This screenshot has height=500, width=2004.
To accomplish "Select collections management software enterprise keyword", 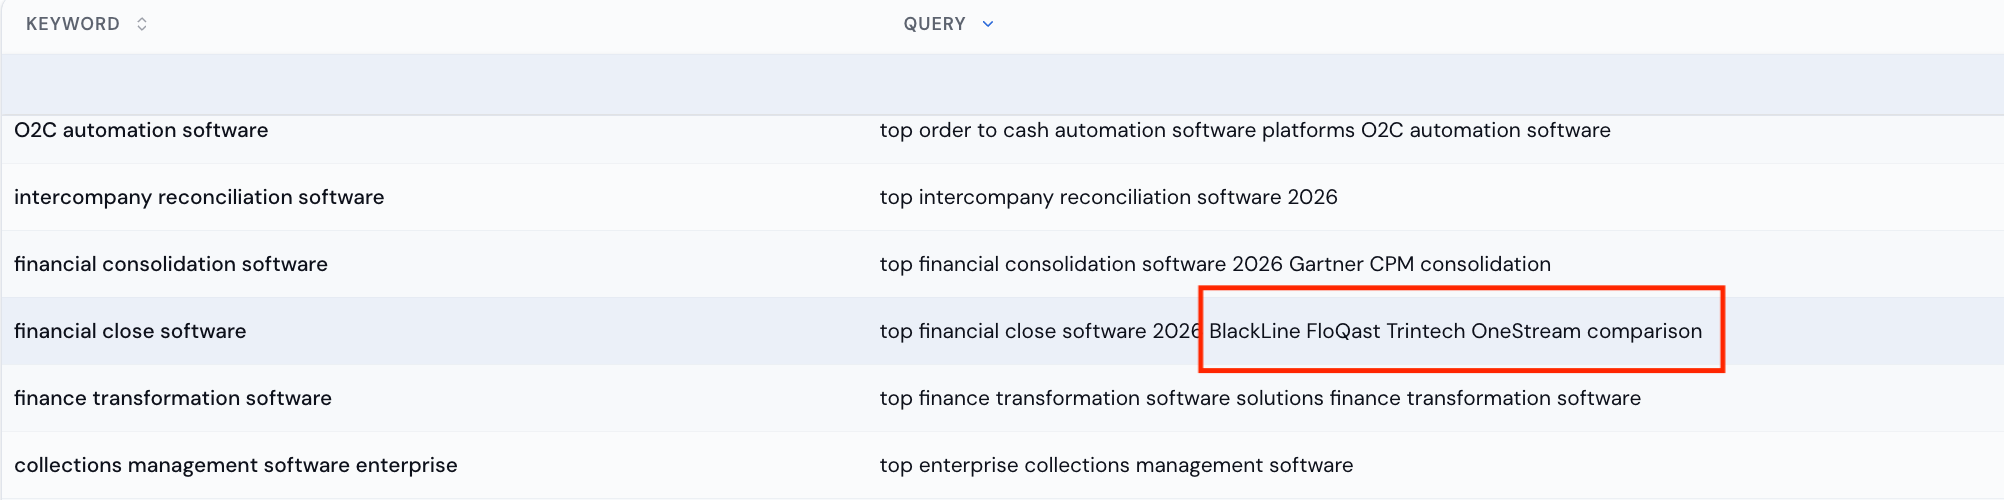I will tap(236, 465).
